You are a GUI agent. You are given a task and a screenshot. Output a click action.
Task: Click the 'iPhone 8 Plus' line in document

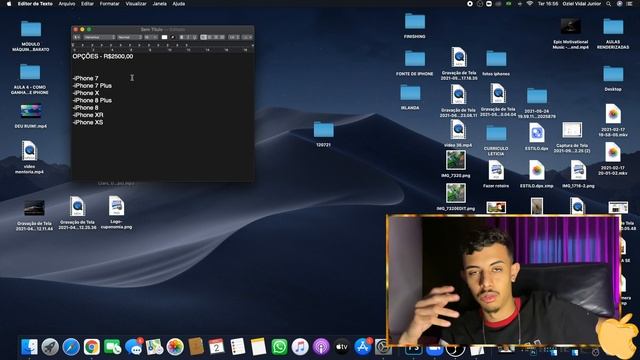tap(92, 100)
